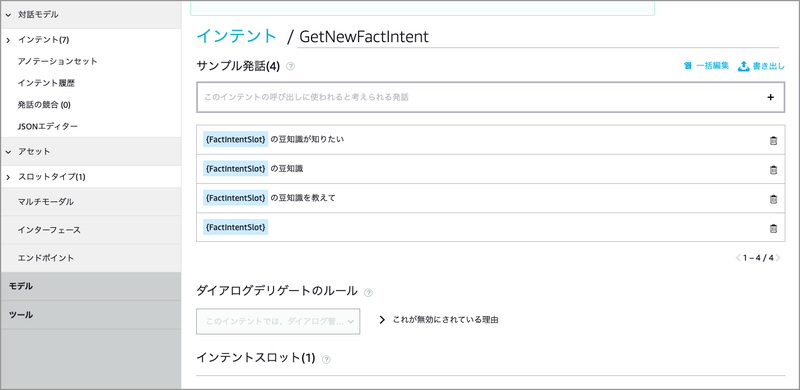Click {FactIntentSlot} tag in 'の豆知識' row
Screen dimensions: 800x390
click(236, 168)
